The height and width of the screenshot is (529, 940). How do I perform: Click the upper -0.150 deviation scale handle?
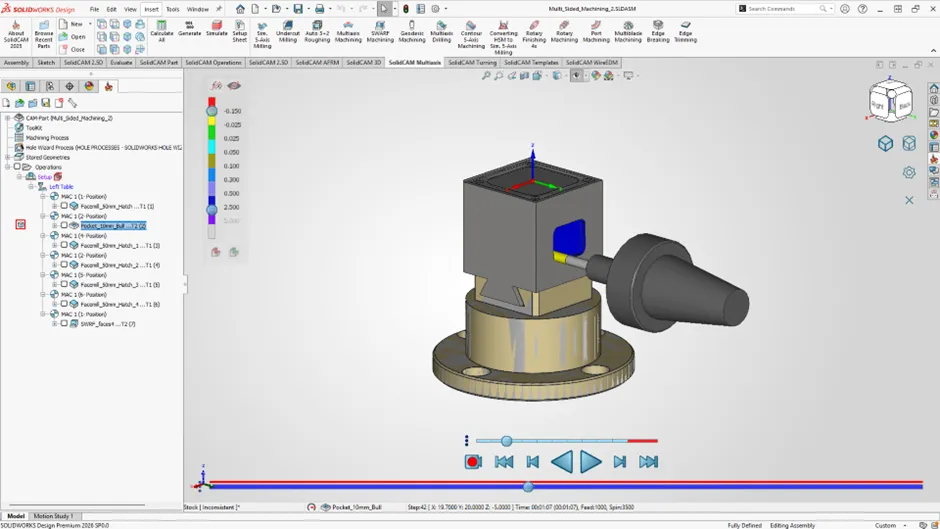212,111
